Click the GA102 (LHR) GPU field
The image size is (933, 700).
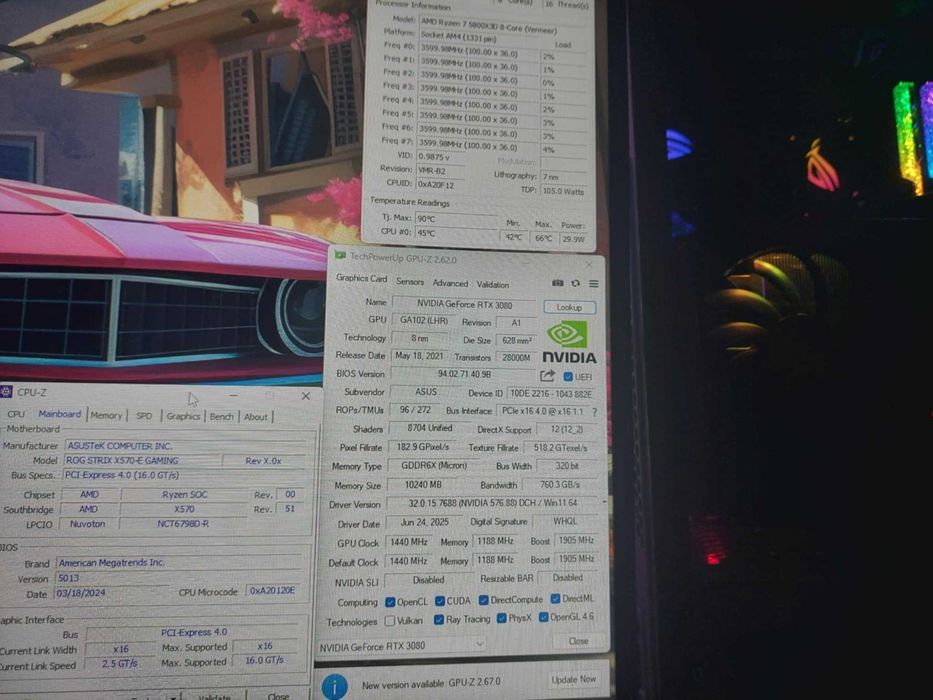coord(424,320)
